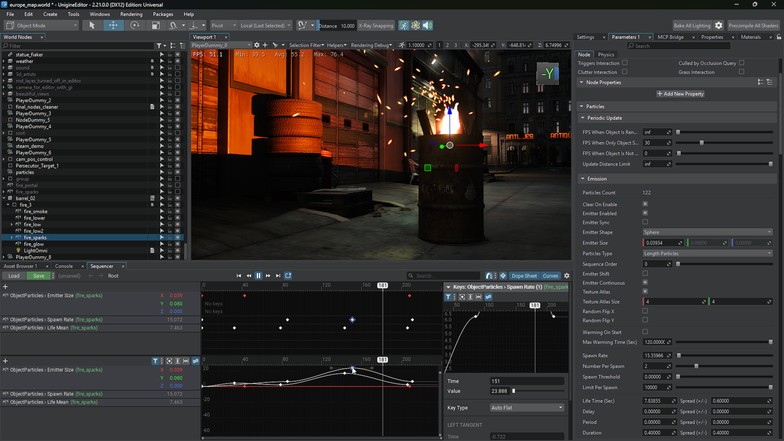Click the Spawn Rate input field
The height and width of the screenshot is (441, 784).
click(657, 356)
